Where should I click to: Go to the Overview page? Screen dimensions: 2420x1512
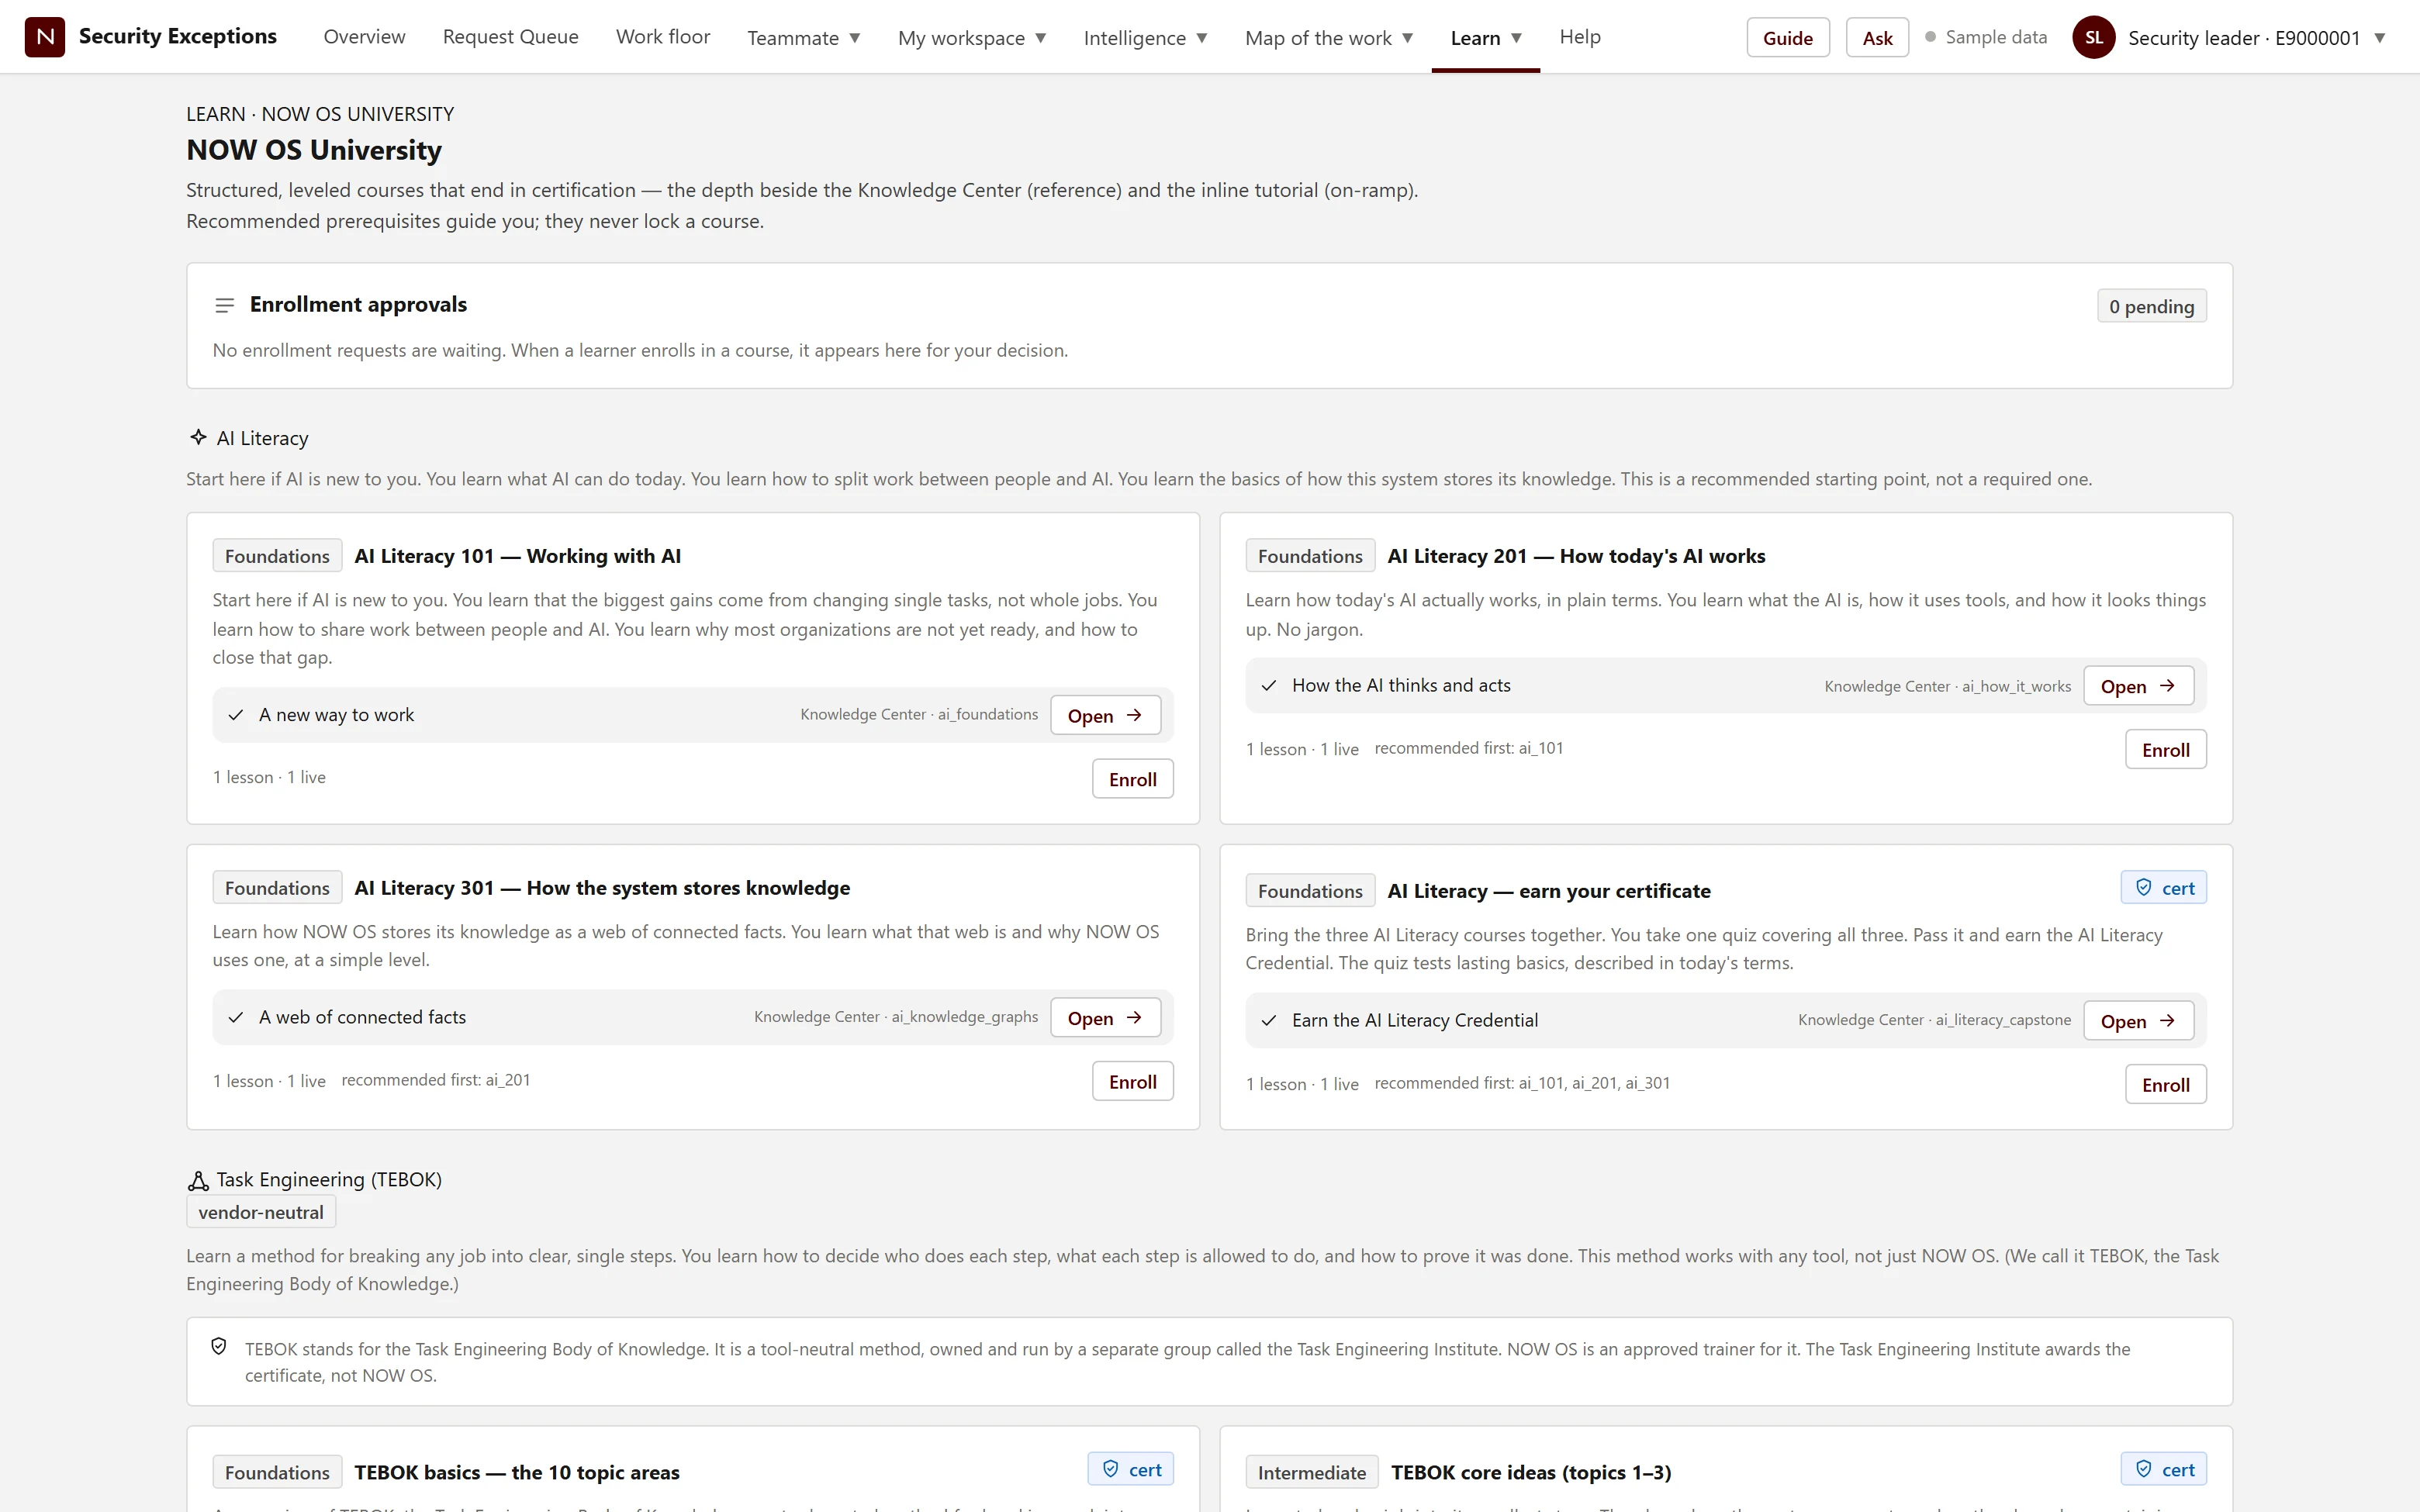(364, 37)
